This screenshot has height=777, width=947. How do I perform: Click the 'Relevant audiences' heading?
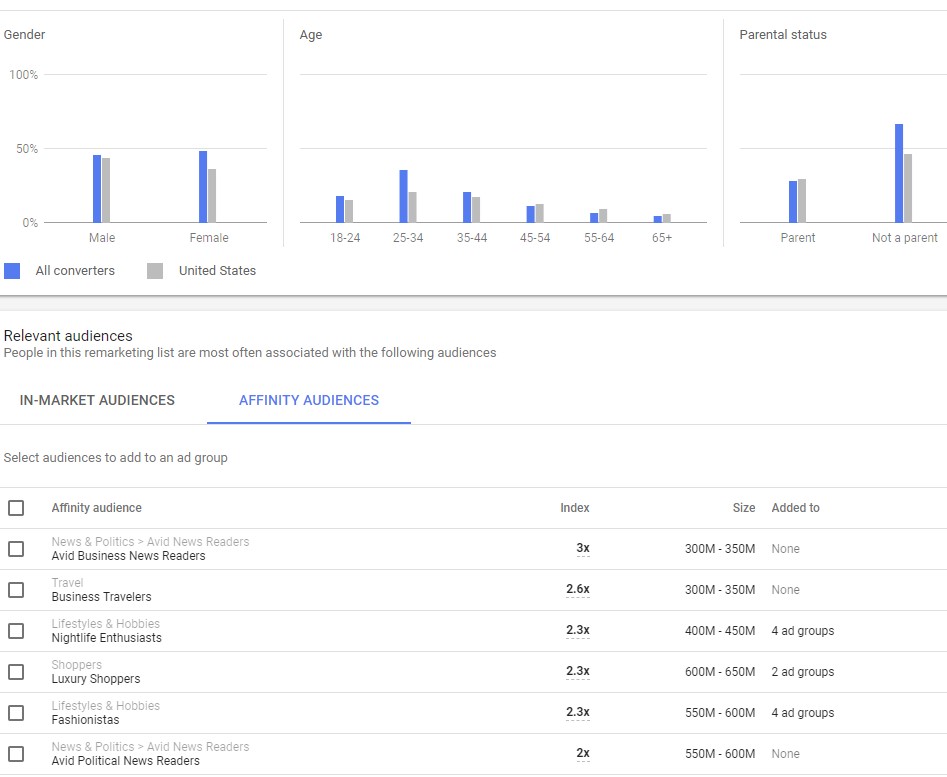click(x=68, y=336)
